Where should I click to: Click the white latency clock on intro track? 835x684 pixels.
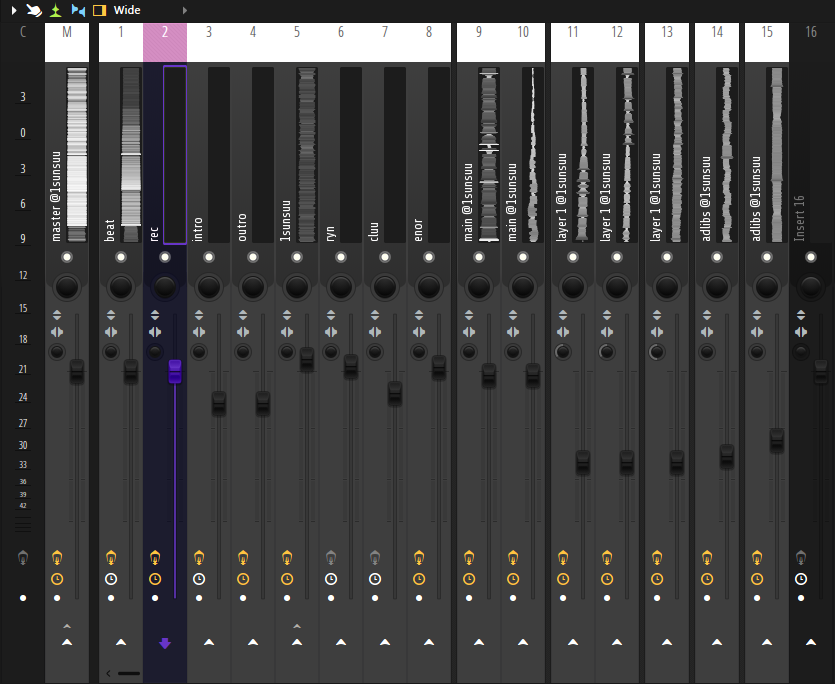click(x=199, y=579)
